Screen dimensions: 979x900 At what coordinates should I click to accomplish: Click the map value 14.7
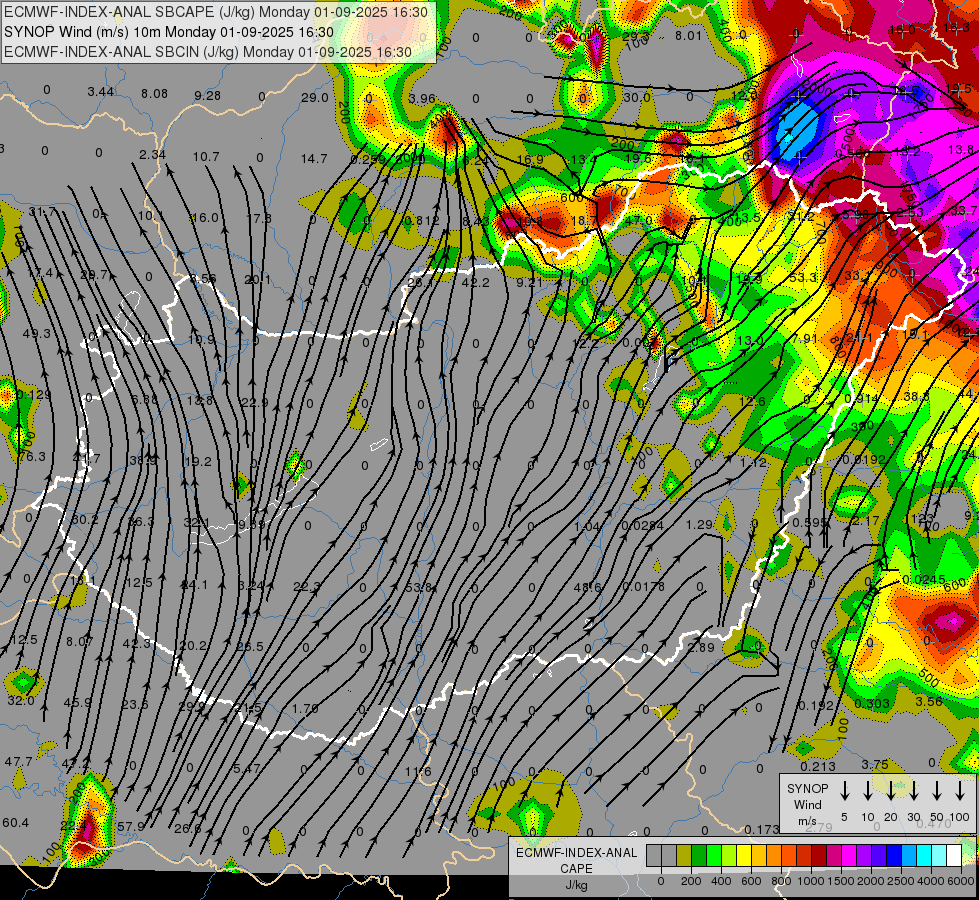click(314, 159)
